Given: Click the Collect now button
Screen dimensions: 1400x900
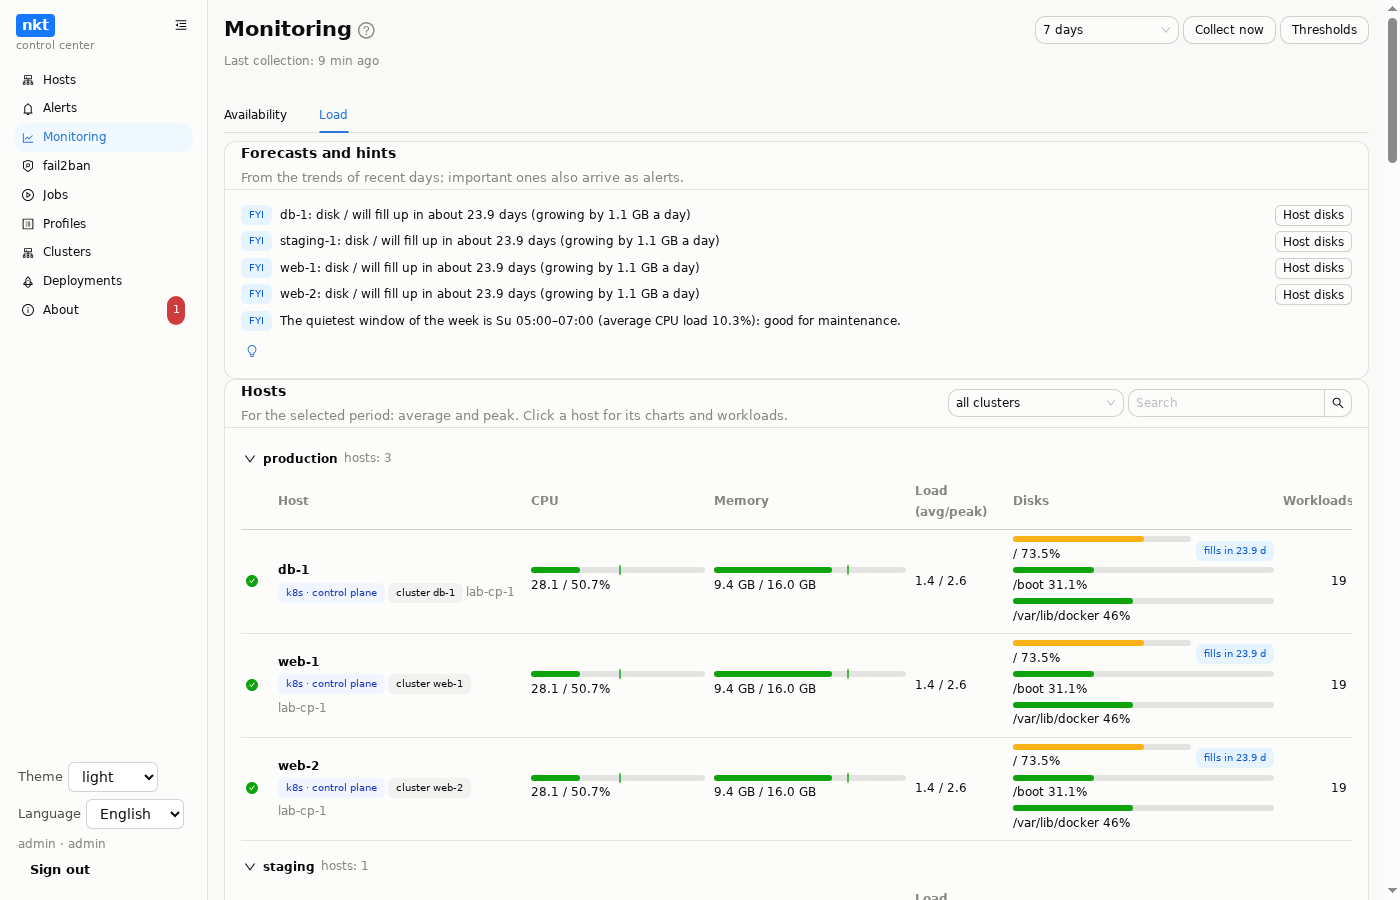Looking at the screenshot, I should 1229,30.
